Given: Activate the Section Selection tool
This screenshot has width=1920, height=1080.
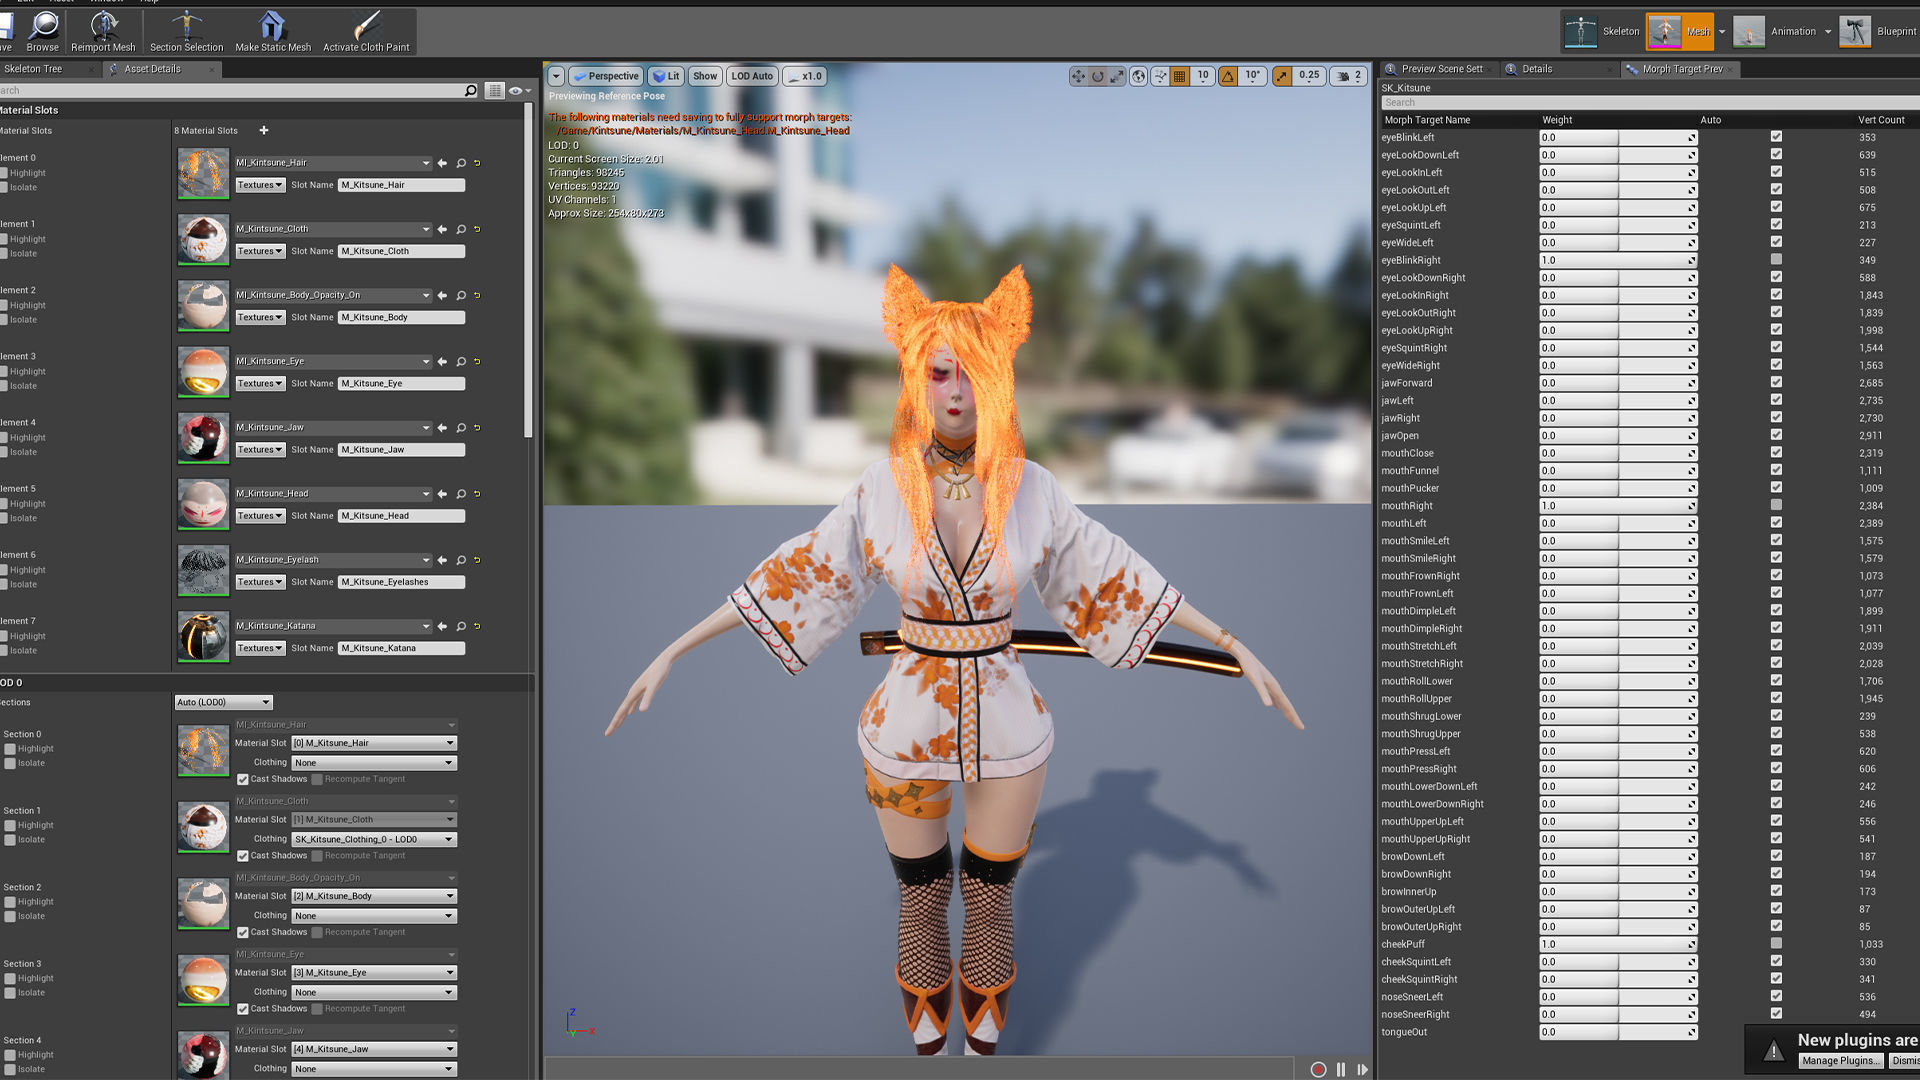Looking at the screenshot, I should pos(186,31).
